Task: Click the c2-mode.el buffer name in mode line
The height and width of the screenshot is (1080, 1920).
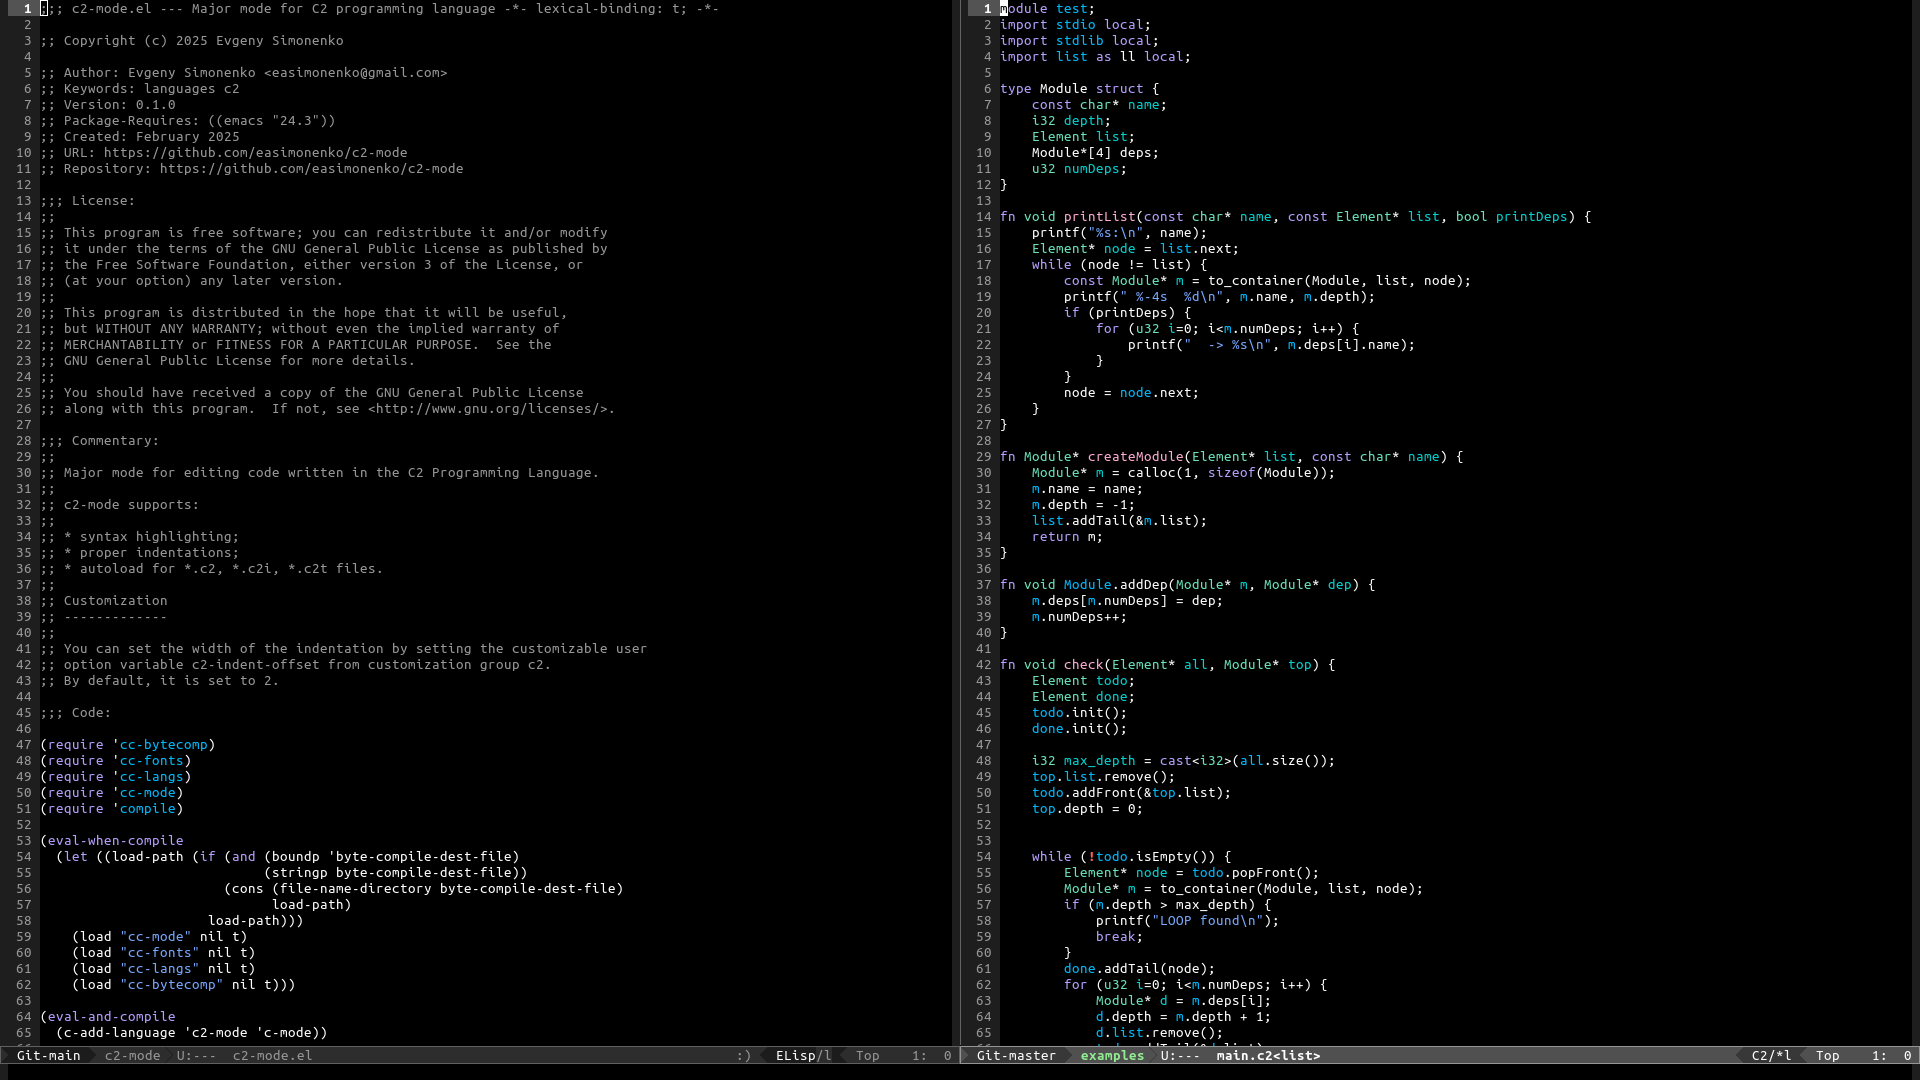Action: pyautogui.click(x=272, y=1056)
